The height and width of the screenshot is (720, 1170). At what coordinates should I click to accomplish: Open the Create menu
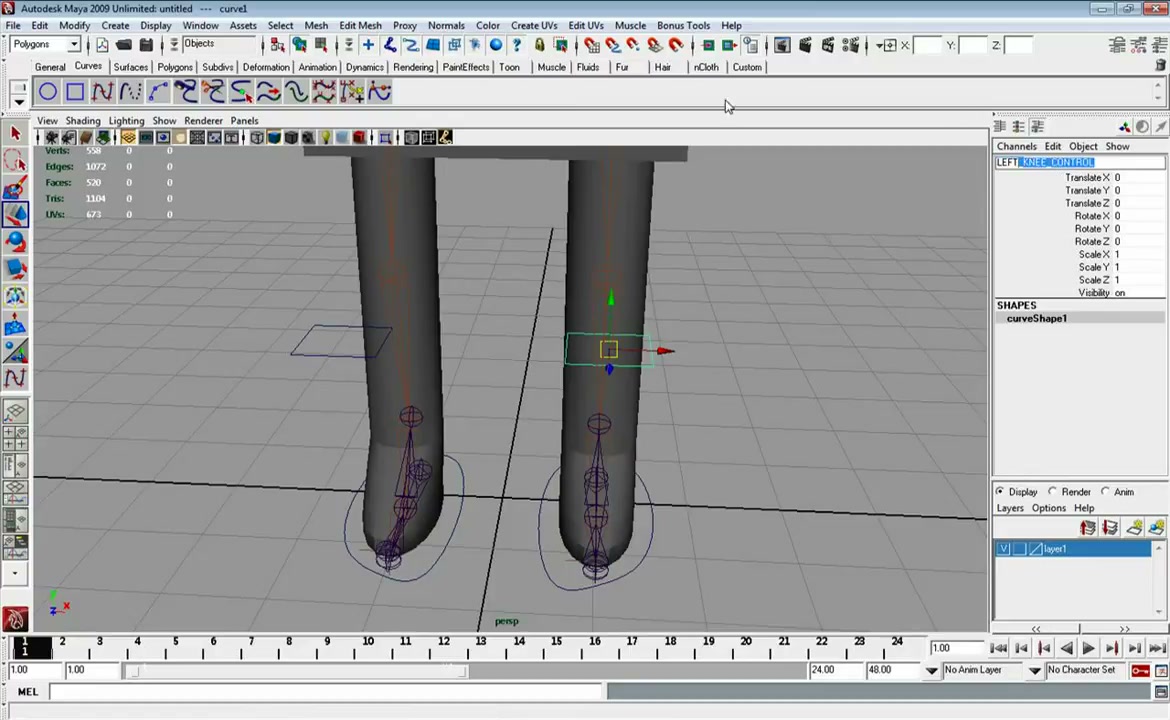coord(115,25)
